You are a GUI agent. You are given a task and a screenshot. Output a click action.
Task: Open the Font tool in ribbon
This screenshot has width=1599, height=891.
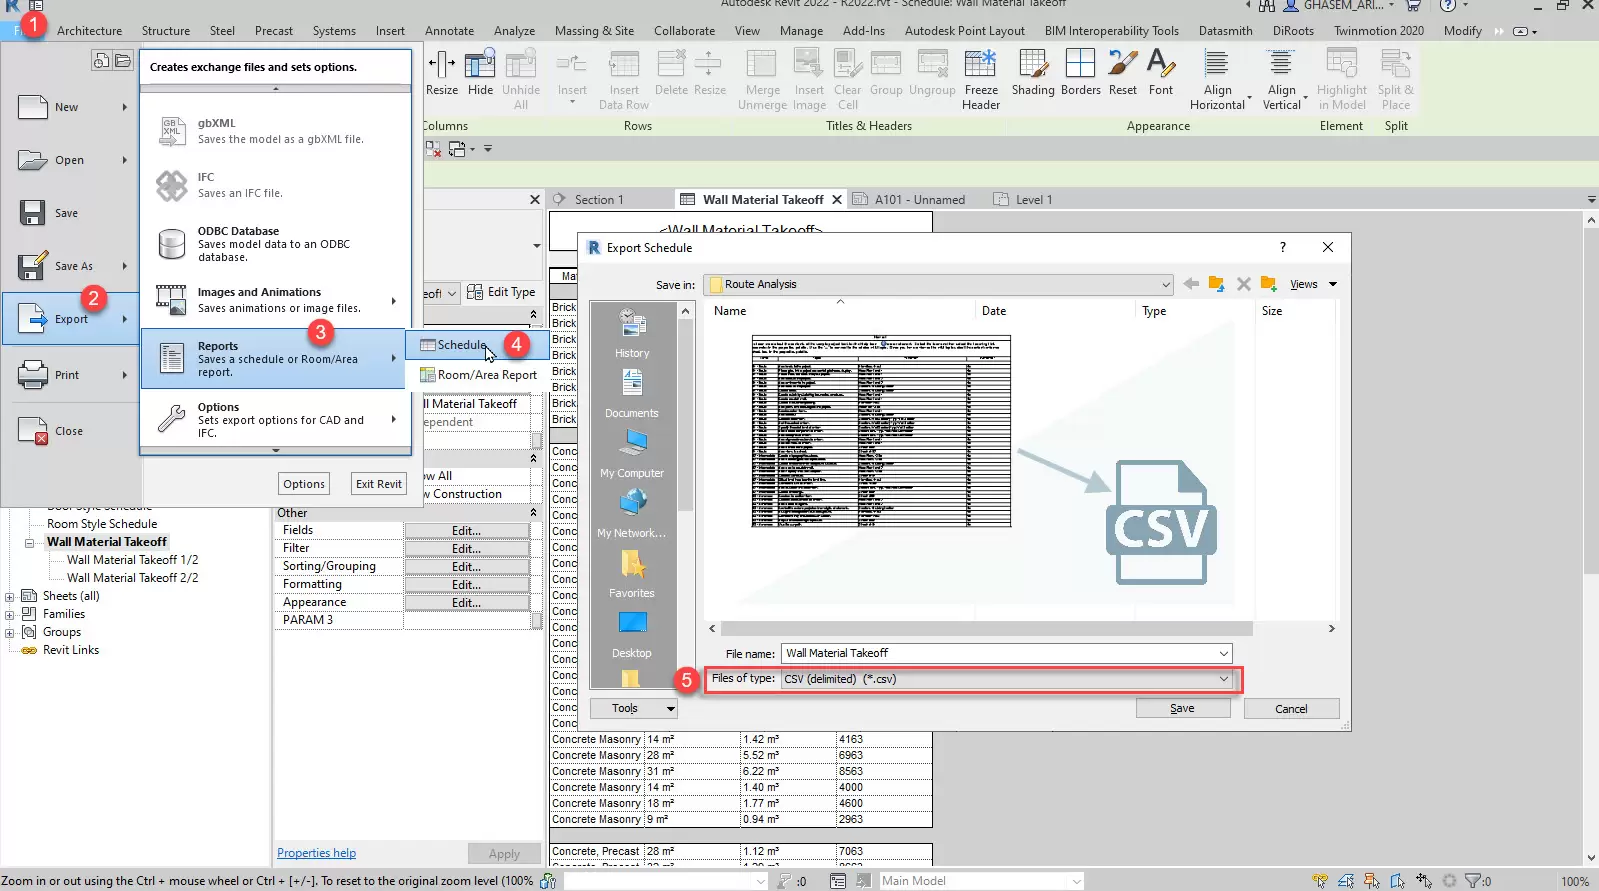coord(1160,74)
